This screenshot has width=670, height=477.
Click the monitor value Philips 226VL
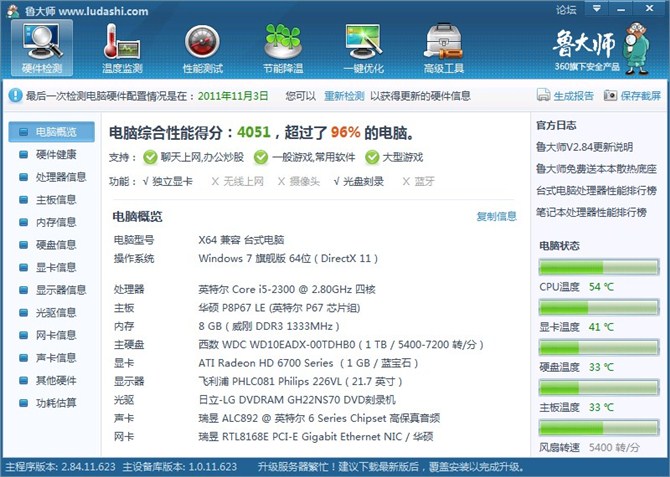(300, 381)
